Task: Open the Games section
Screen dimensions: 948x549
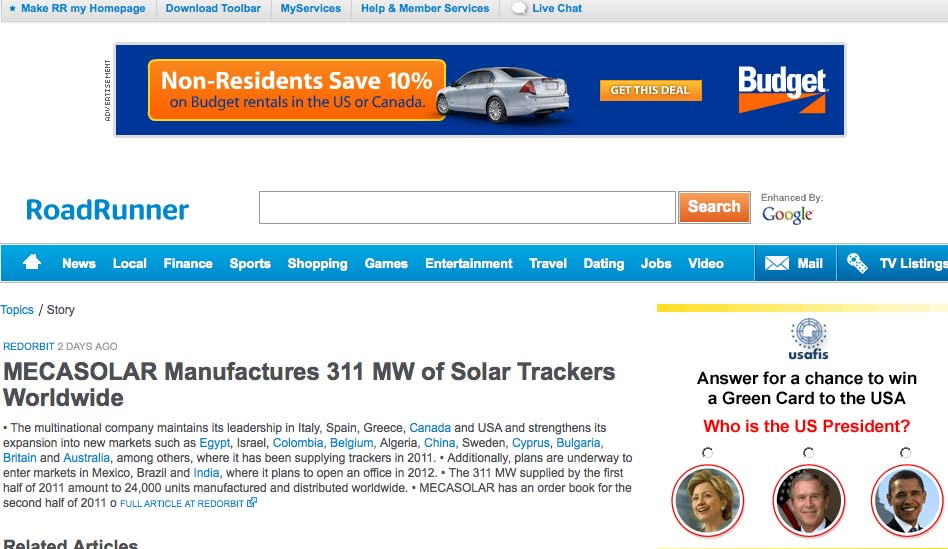Action: [386, 264]
